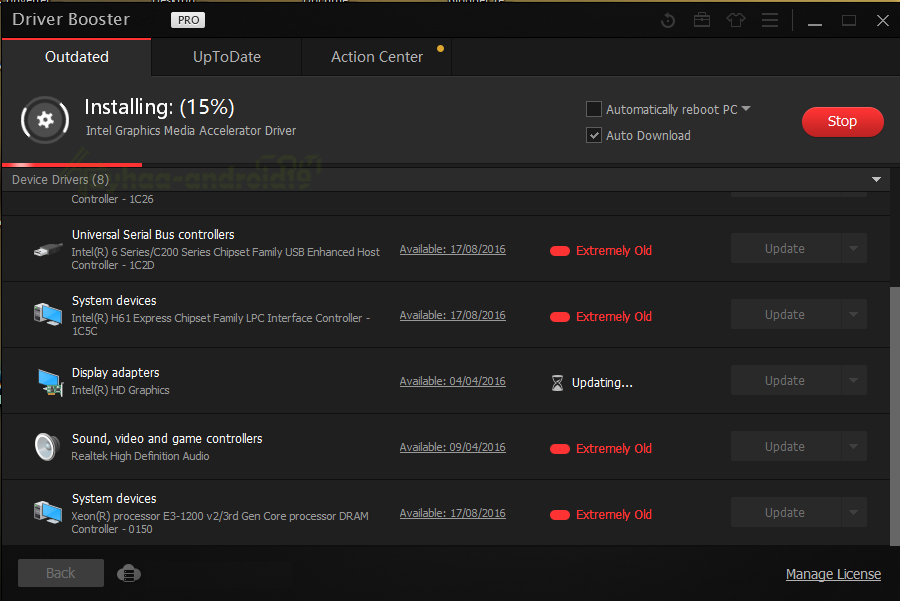
Task: Open the hamburger main menu
Action: click(x=769, y=20)
